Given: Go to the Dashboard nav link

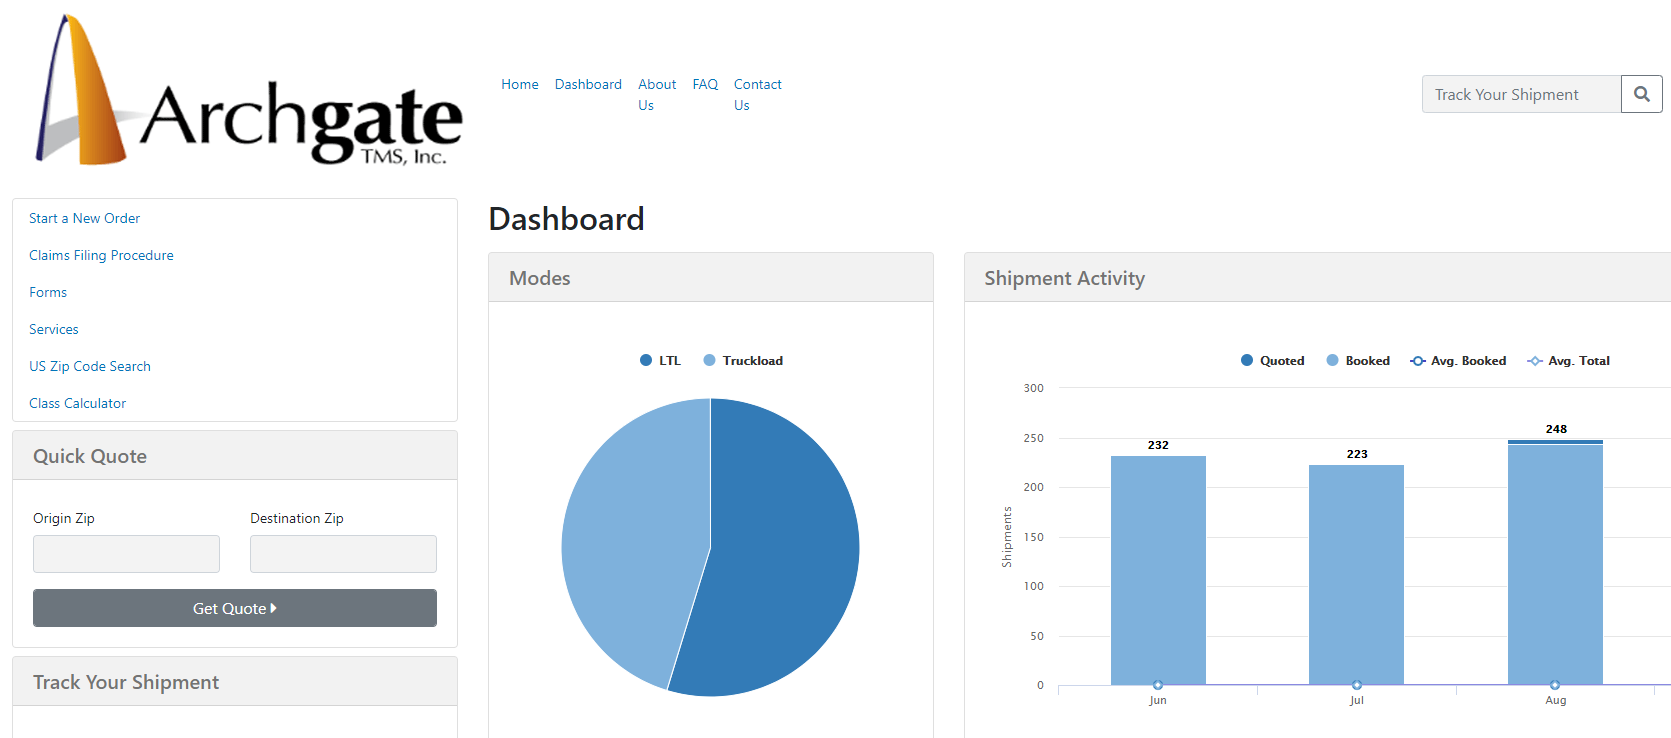Looking at the screenshot, I should click(x=588, y=85).
